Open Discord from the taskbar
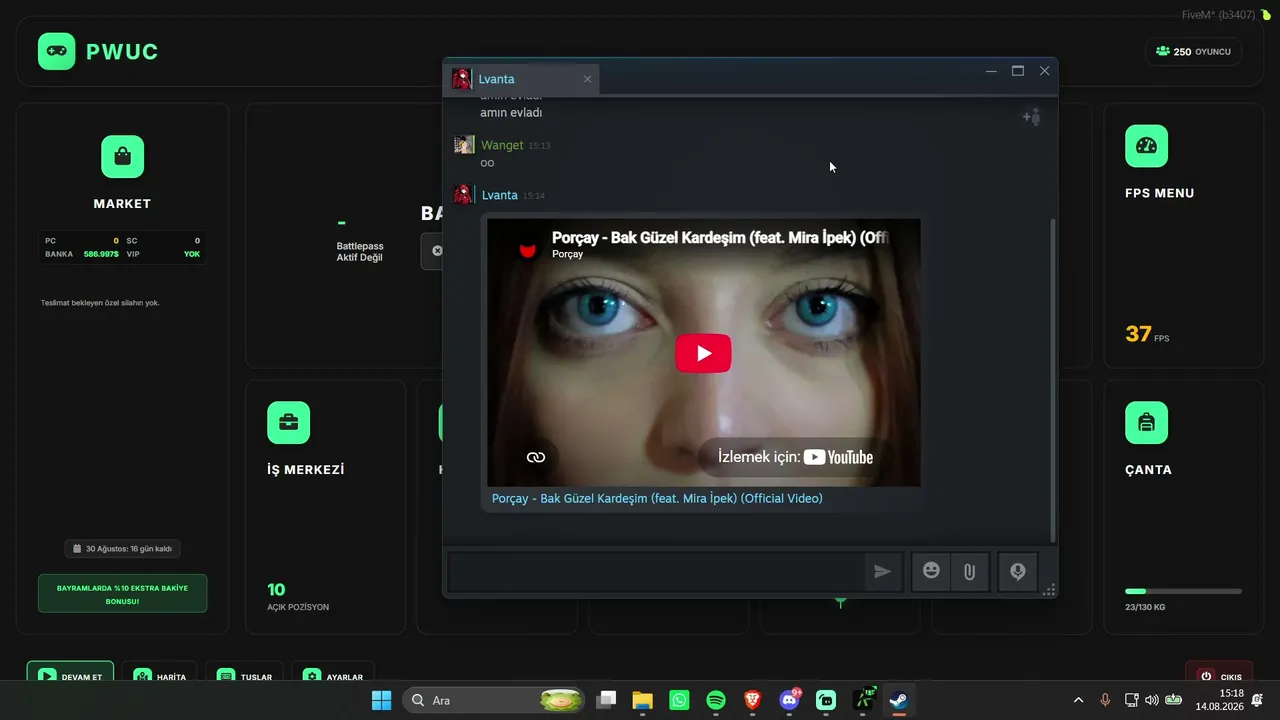1280x720 pixels. (790, 701)
